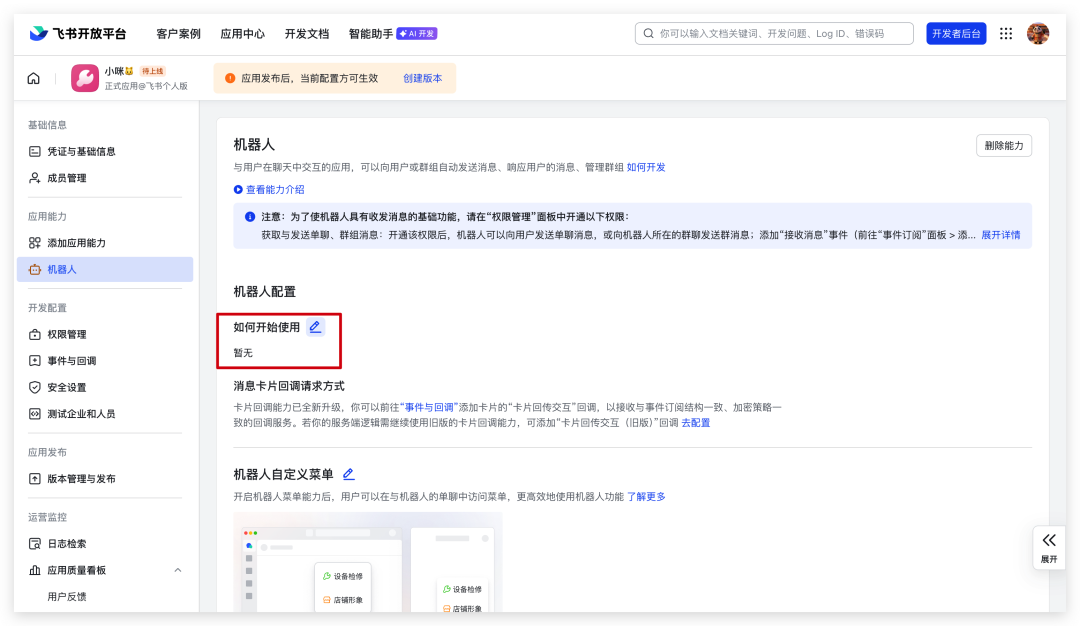Image resolution: width=1080 pixels, height=626 pixels.
Task: Click the user avatar in top right
Action: (1038, 33)
